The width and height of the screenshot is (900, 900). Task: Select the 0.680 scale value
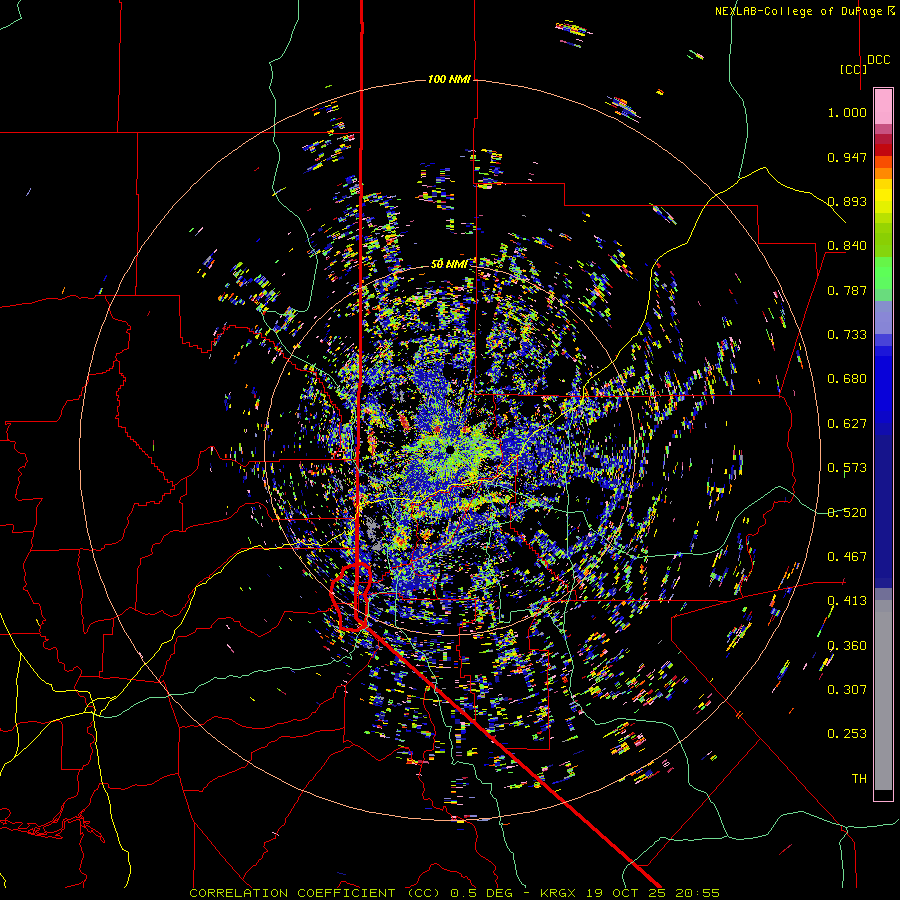[x=847, y=379]
